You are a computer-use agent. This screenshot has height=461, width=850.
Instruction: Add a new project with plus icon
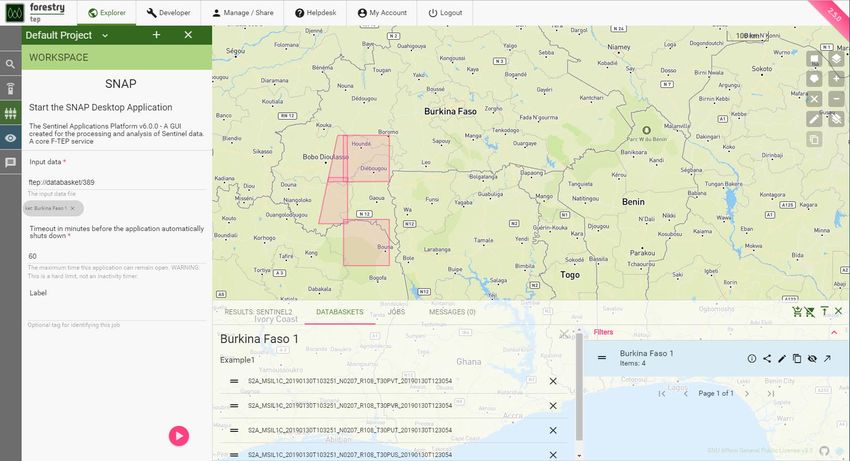coord(156,35)
